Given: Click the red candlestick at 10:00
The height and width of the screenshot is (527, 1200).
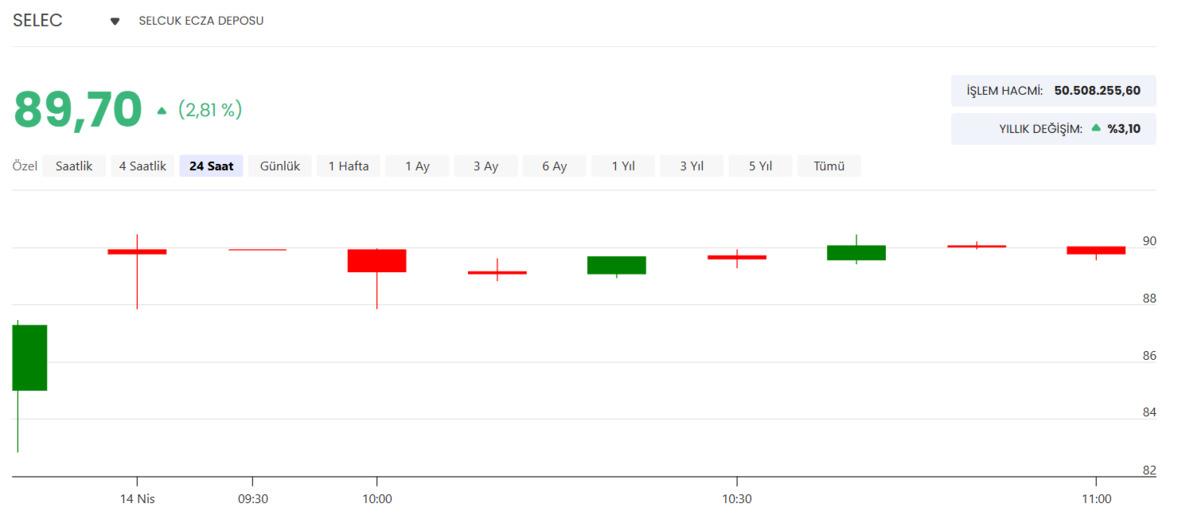Looking at the screenshot, I should (377, 260).
